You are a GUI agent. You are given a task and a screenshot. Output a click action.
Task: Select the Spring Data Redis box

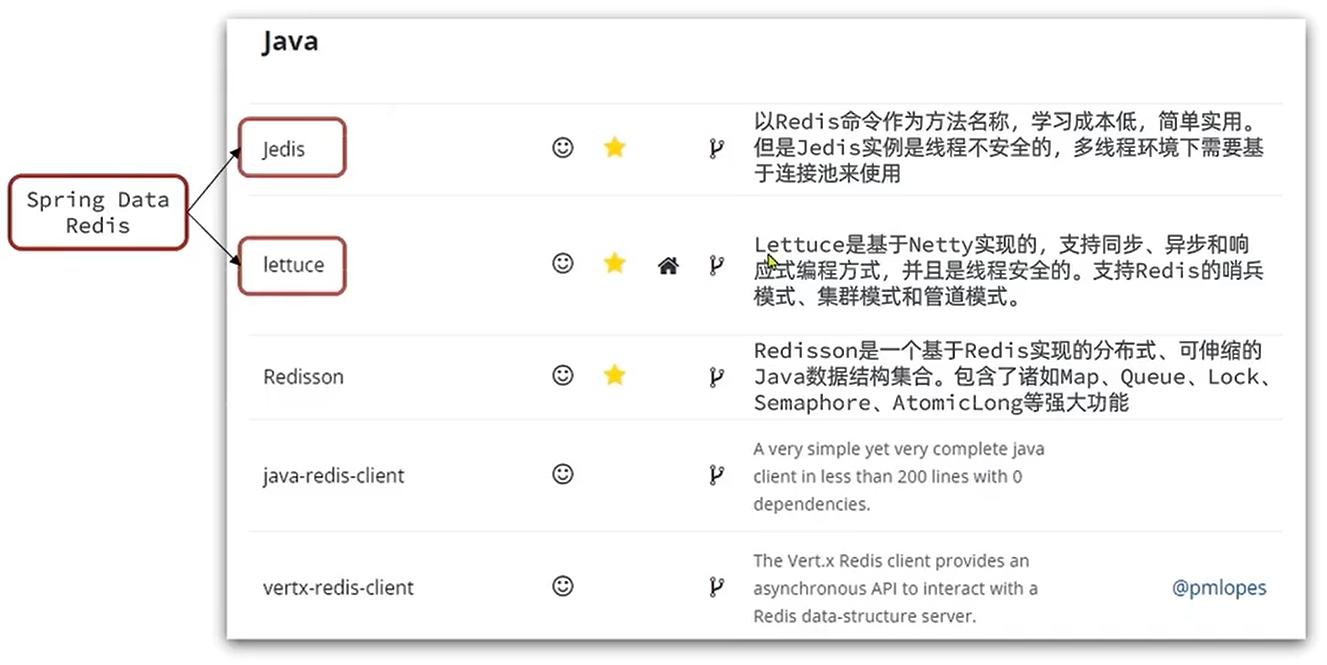click(x=98, y=212)
